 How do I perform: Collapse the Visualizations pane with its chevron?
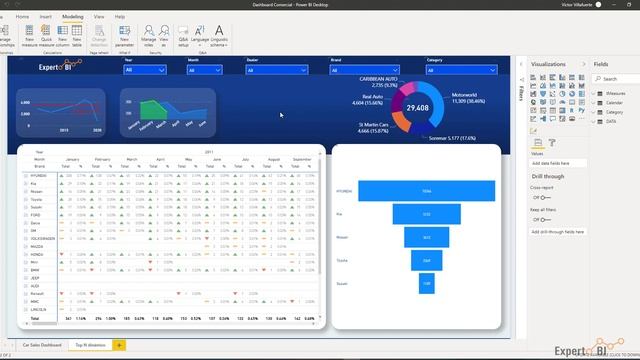(583, 64)
